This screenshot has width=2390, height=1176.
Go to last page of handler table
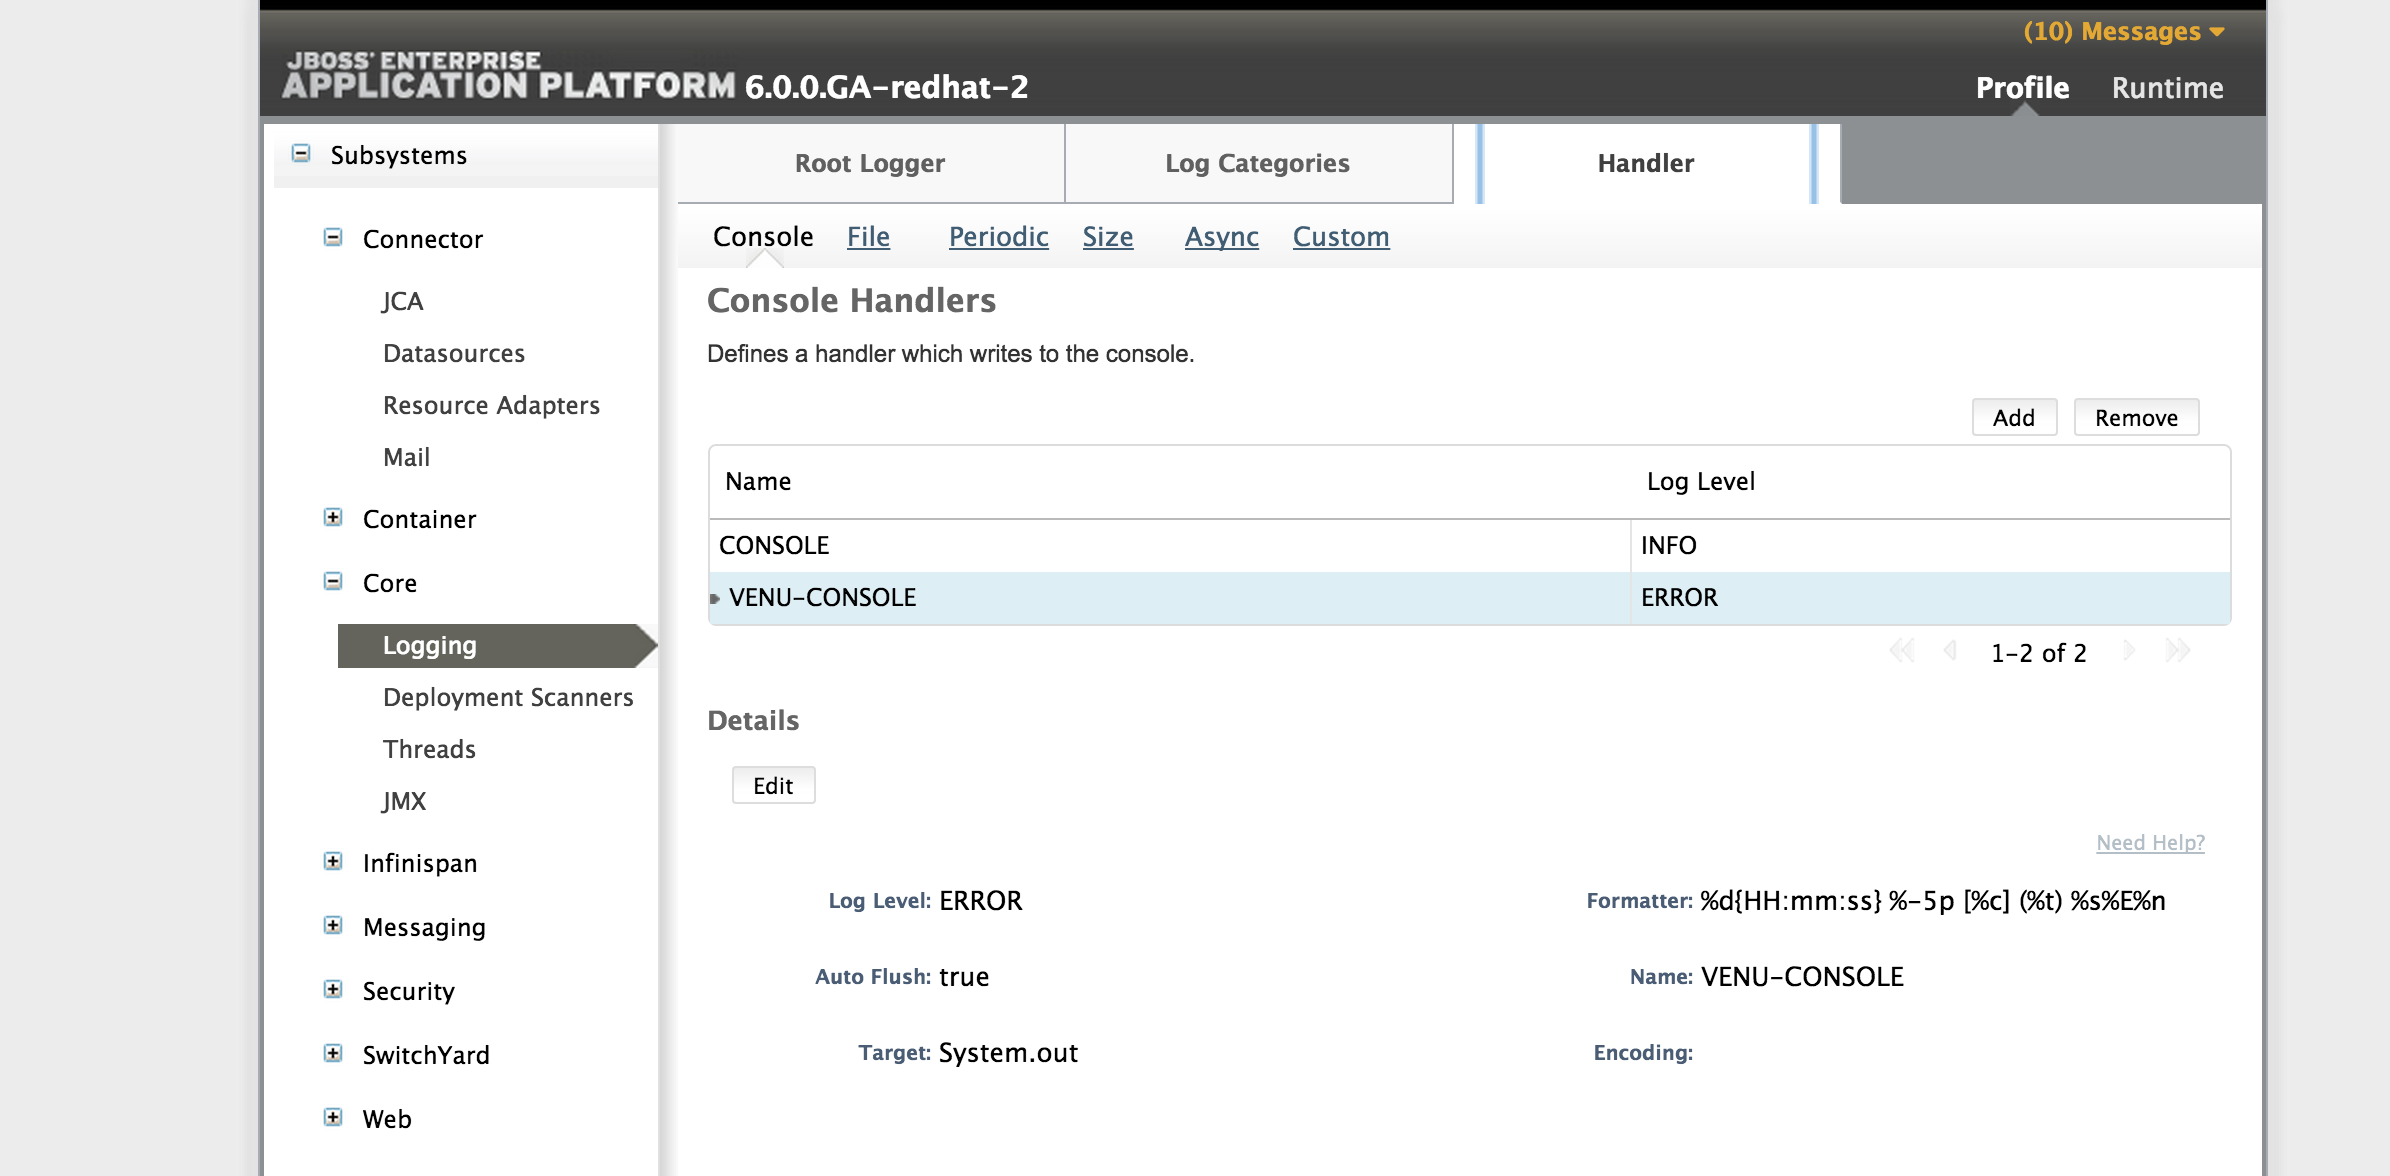pos(2178,651)
